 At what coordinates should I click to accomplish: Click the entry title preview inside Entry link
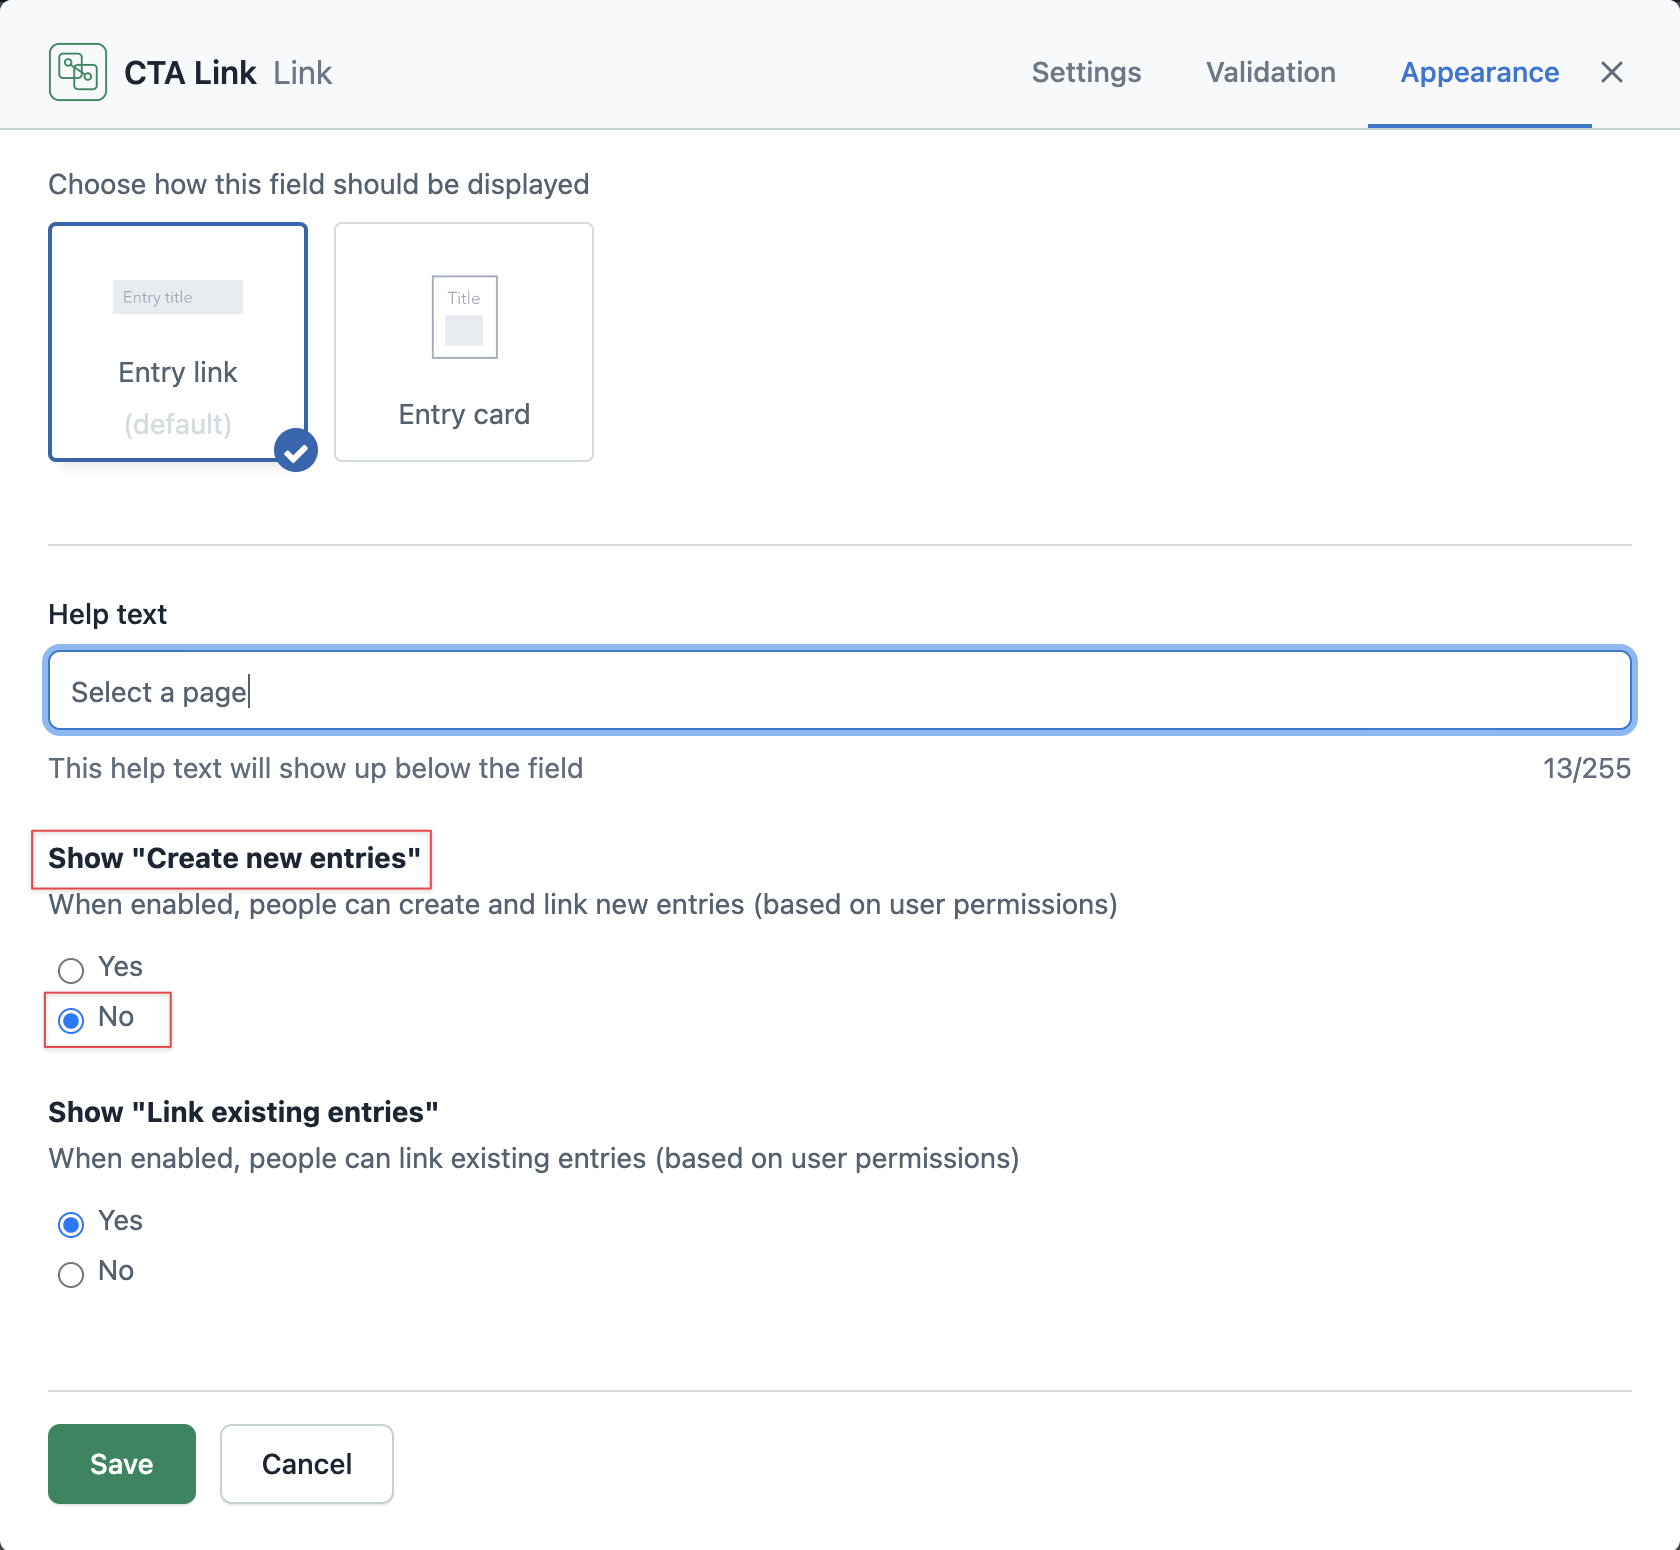pos(177,296)
